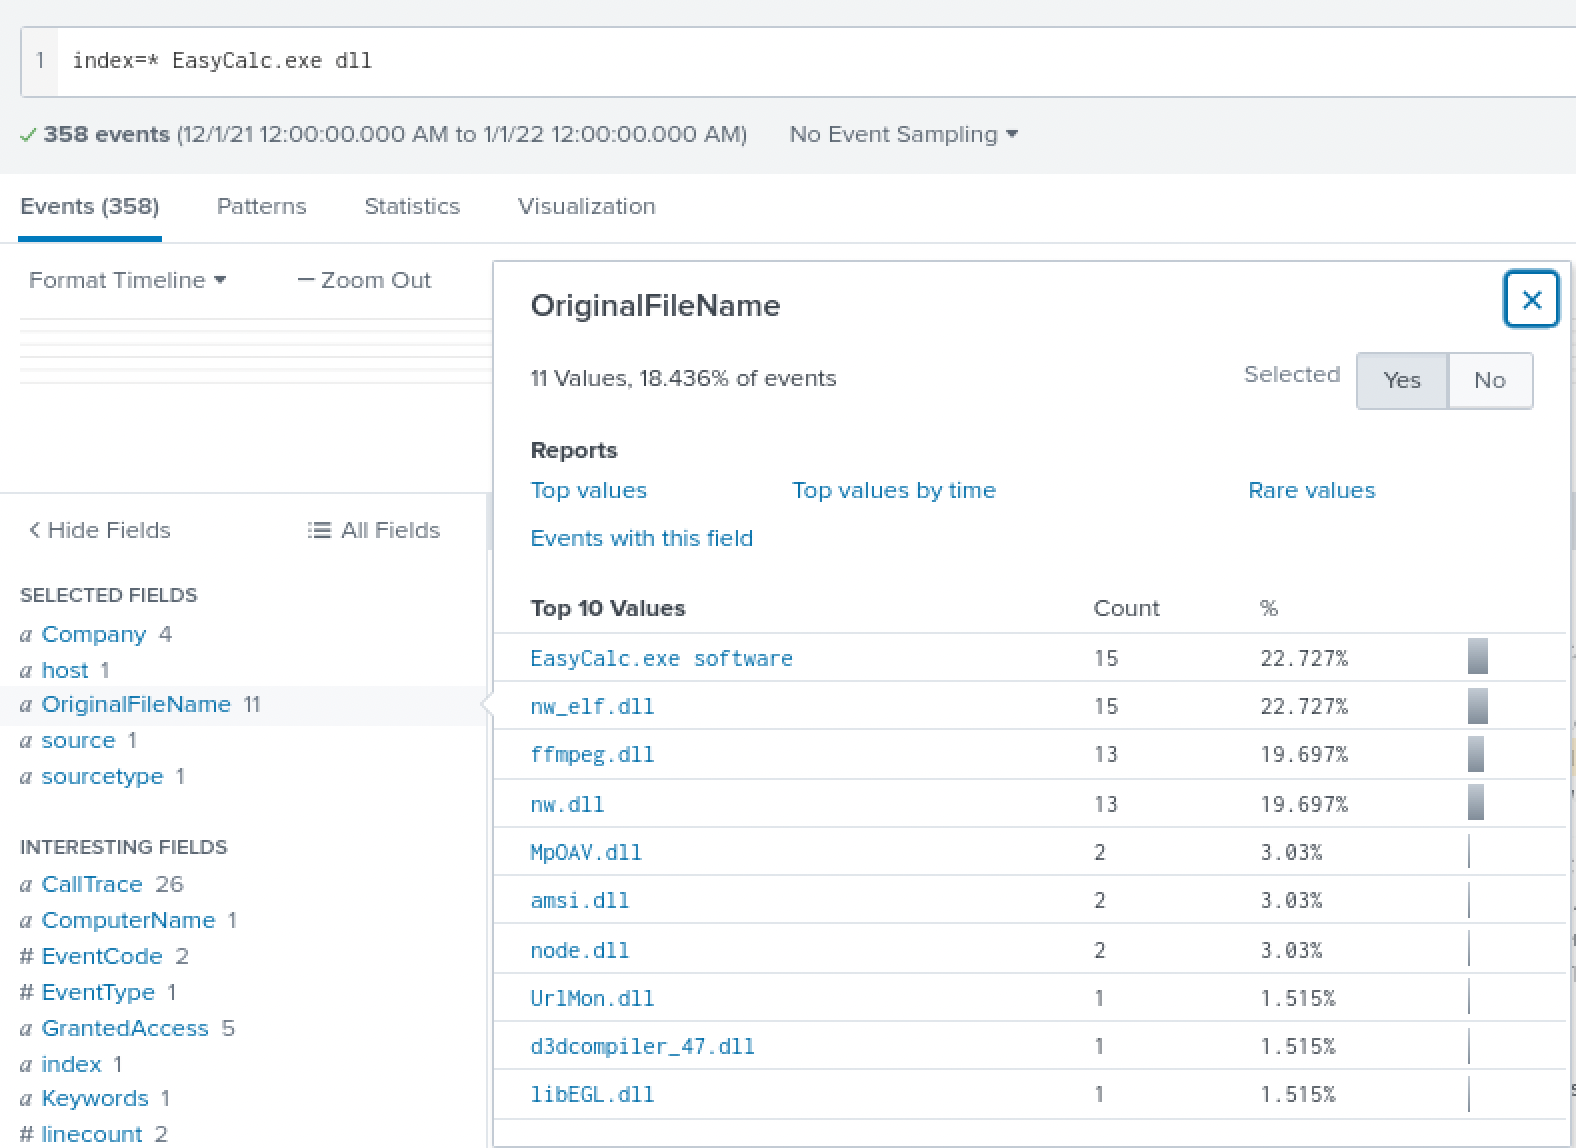This screenshot has width=1576, height=1148.
Task: Filter by value nw_elf.dll
Action: 592,706
